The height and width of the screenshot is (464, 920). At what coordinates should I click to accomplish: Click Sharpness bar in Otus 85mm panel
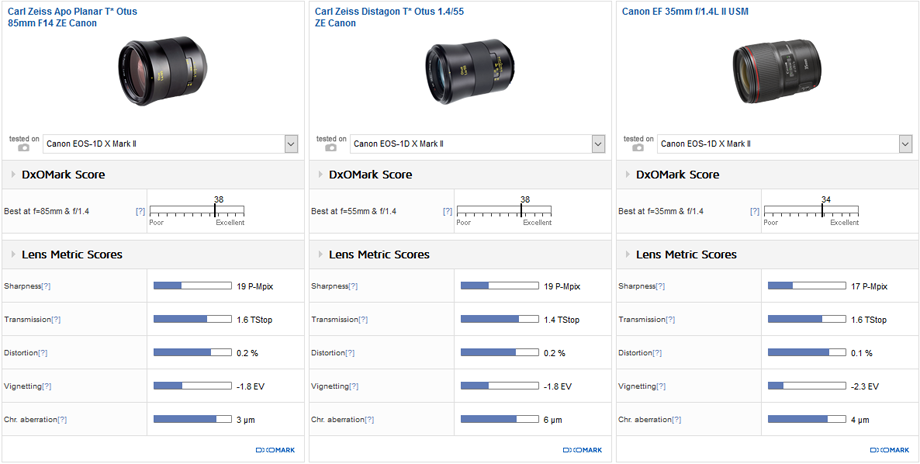(x=192, y=286)
